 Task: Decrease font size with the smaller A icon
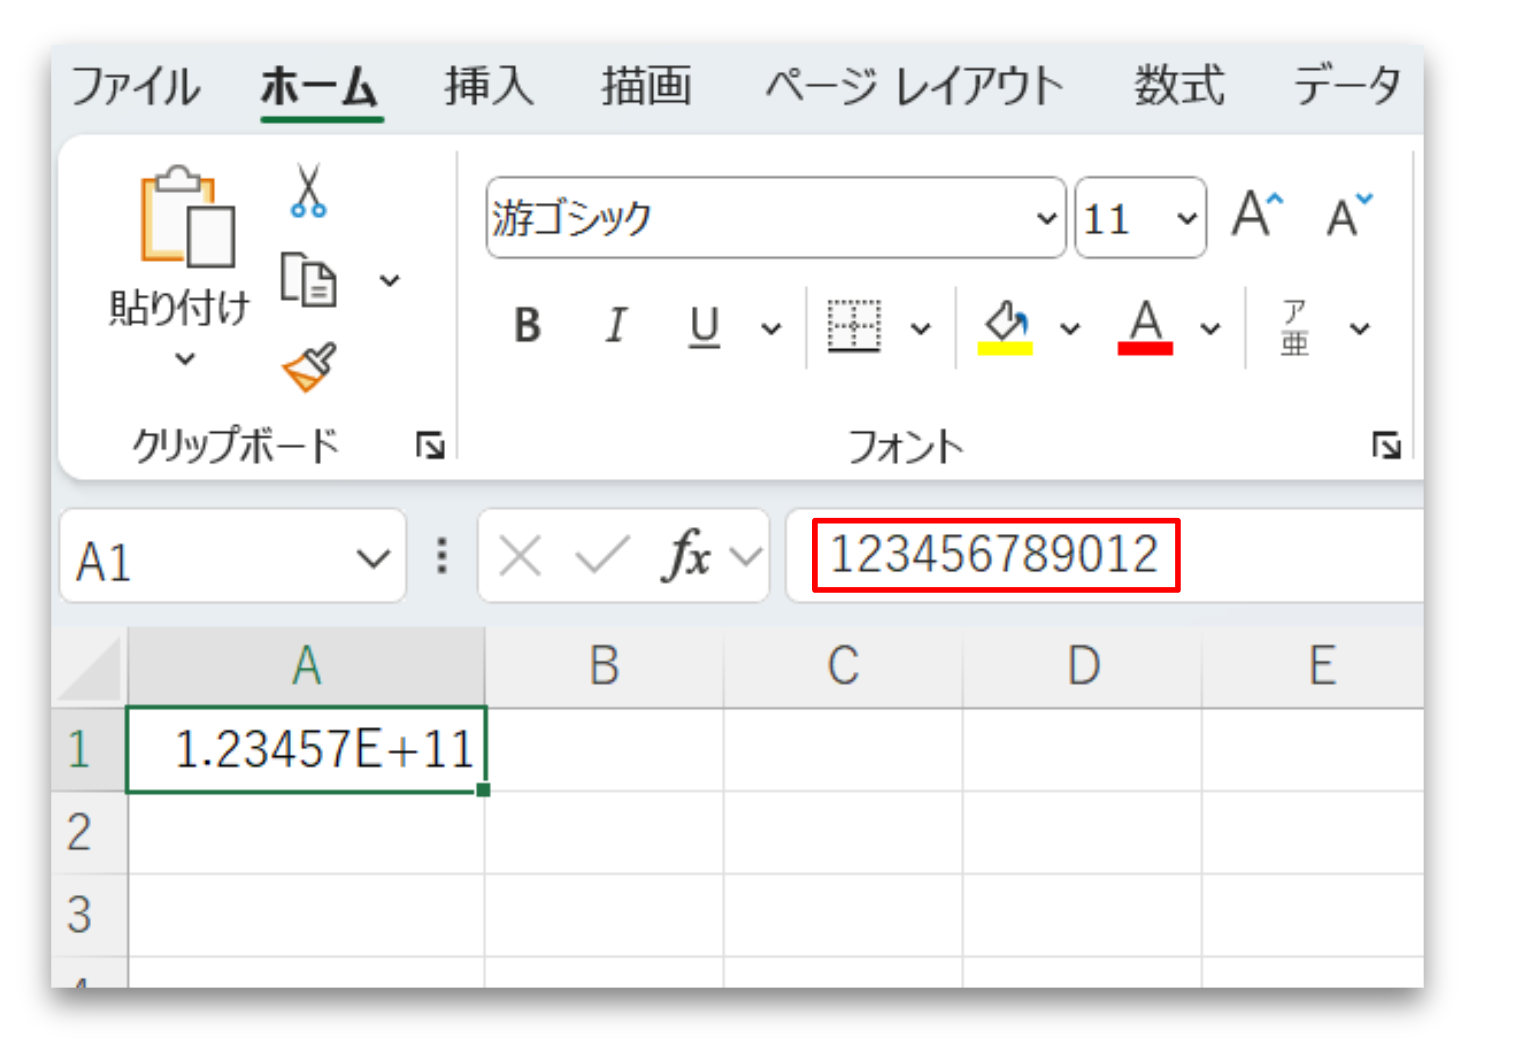[x=1349, y=214]
